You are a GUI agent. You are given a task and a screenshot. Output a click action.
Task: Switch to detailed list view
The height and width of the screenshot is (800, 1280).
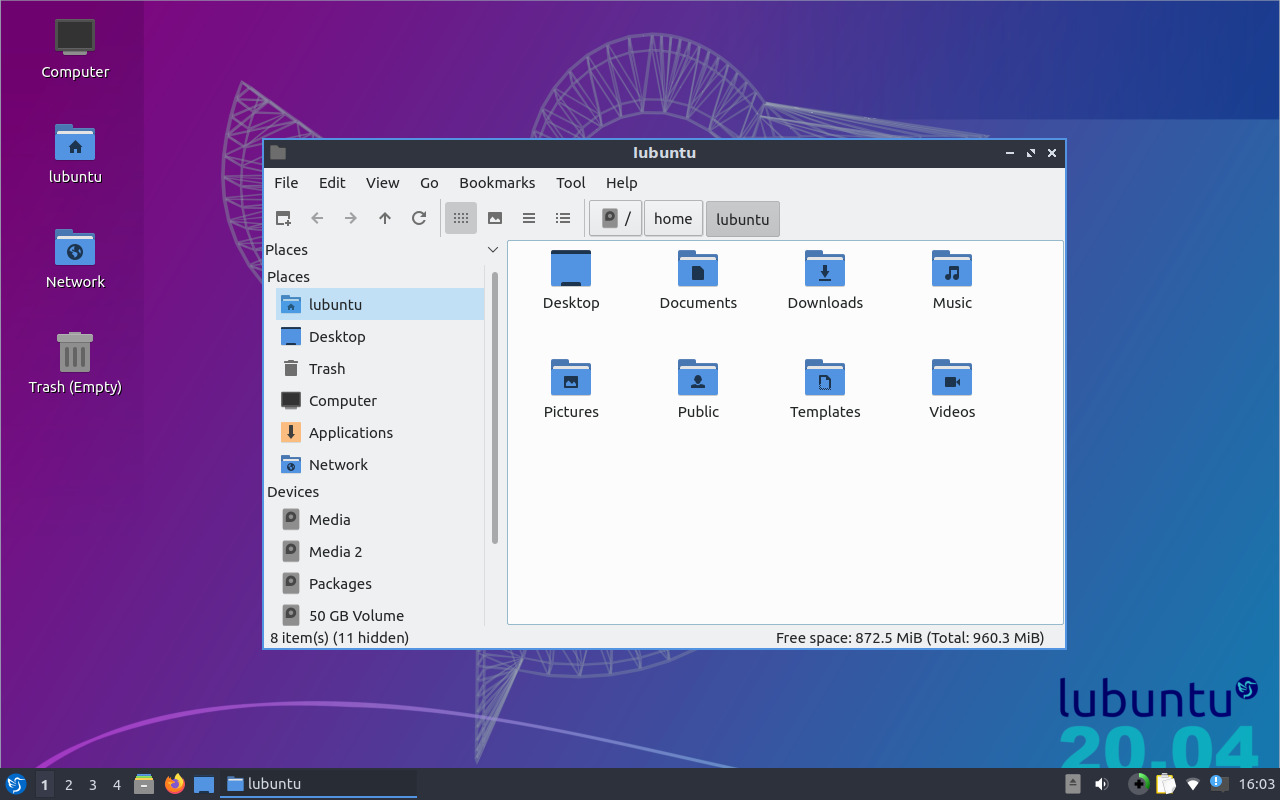pos(562,218)
